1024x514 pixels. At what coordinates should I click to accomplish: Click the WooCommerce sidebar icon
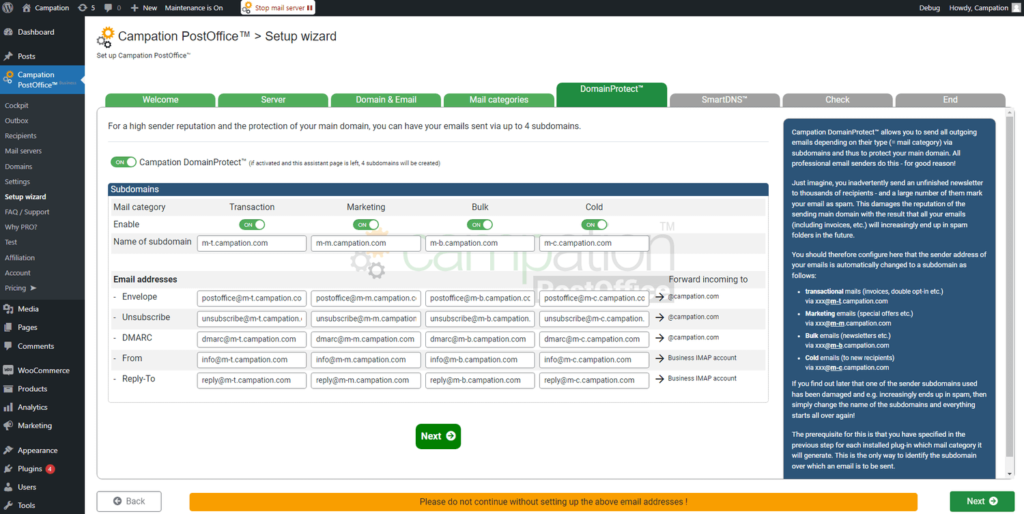pyautogui.click(x=8, y=370)
